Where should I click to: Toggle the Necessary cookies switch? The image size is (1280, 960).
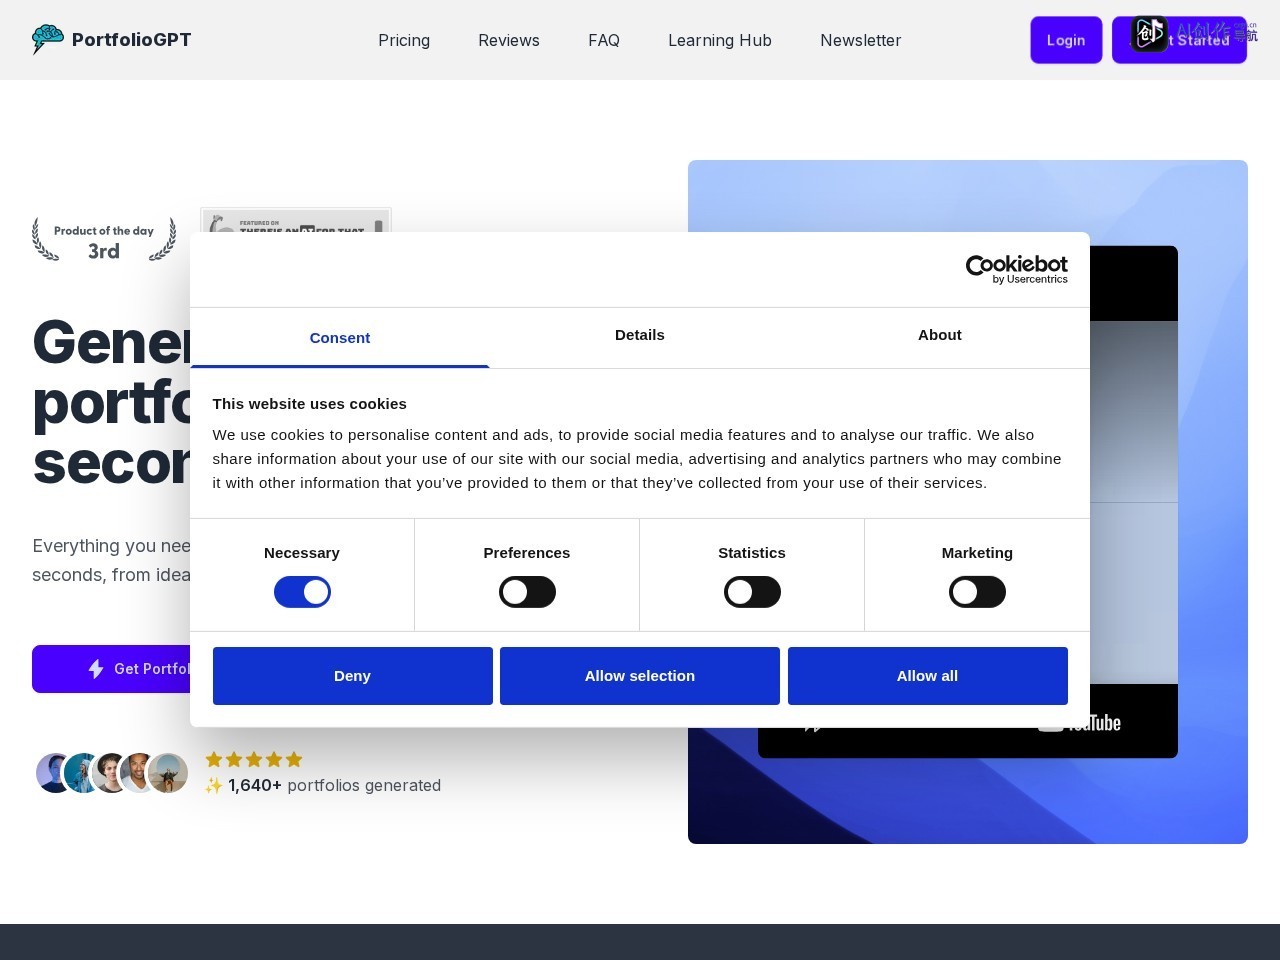302,592
